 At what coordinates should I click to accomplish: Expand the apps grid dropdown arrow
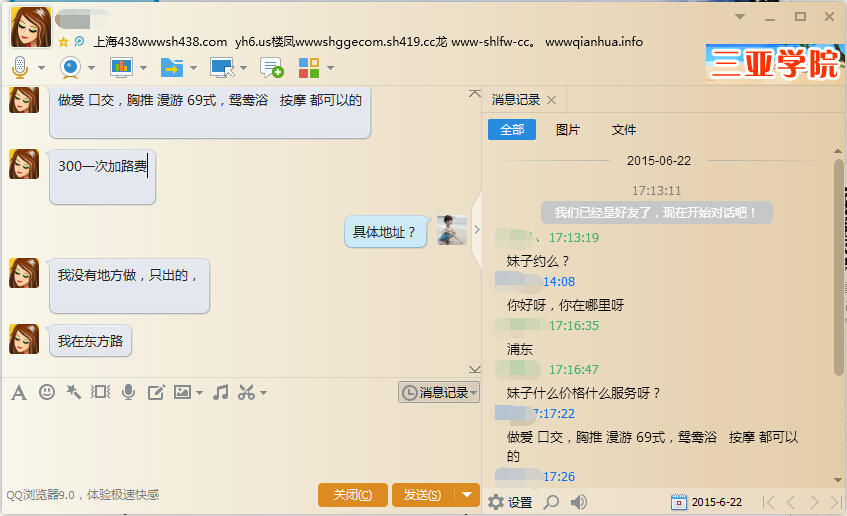tap(330, 68)
